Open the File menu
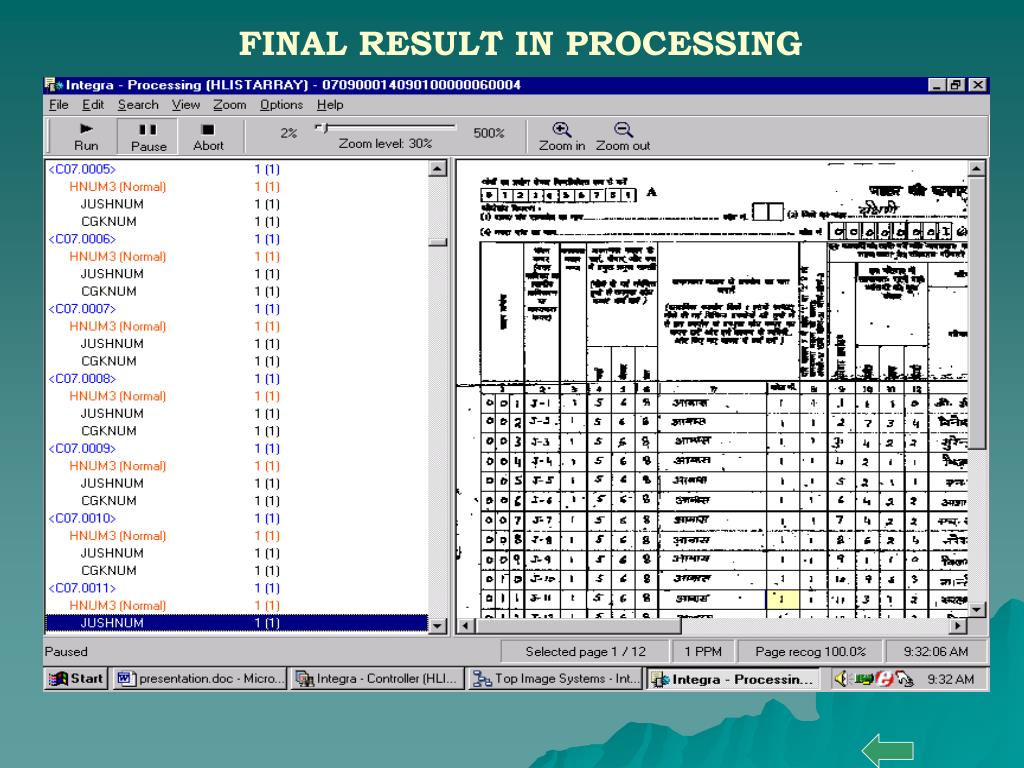The height and width of the screenshot is (768, 1024). pos(59,104)
